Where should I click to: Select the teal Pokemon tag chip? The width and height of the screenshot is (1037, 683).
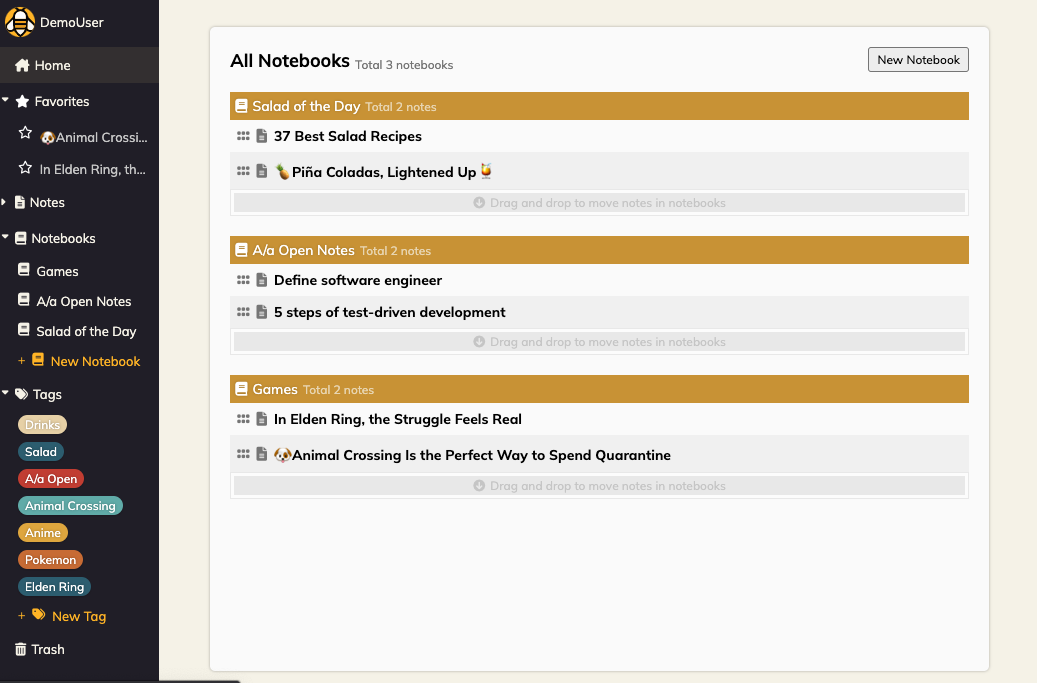[x=50, y=559]
